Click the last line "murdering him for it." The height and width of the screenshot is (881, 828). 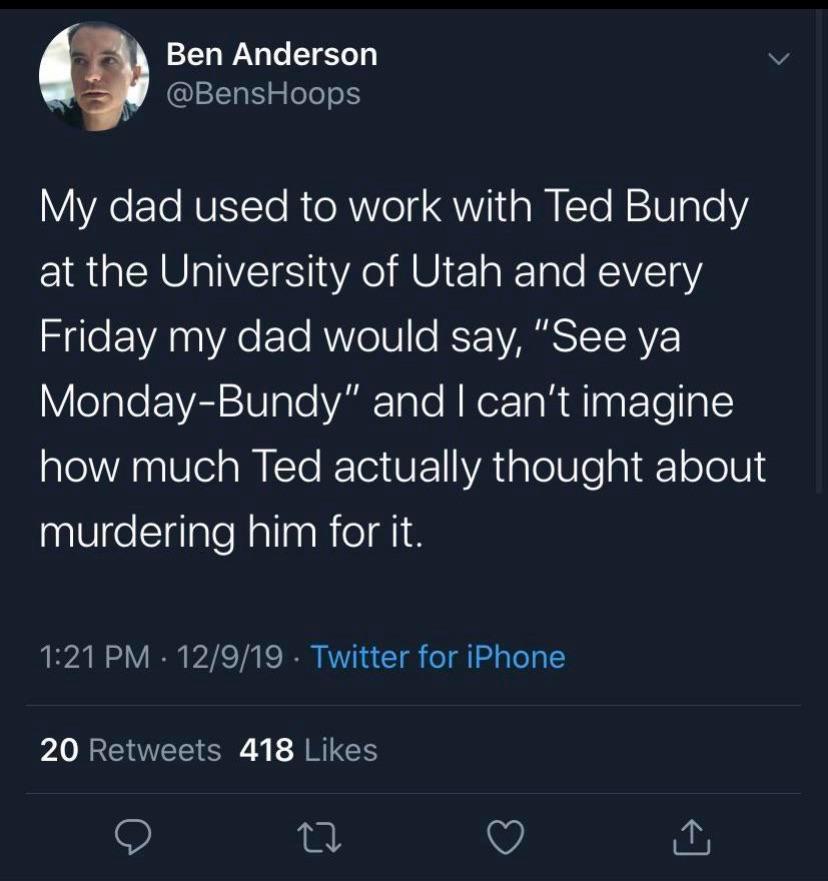[232, 529]
